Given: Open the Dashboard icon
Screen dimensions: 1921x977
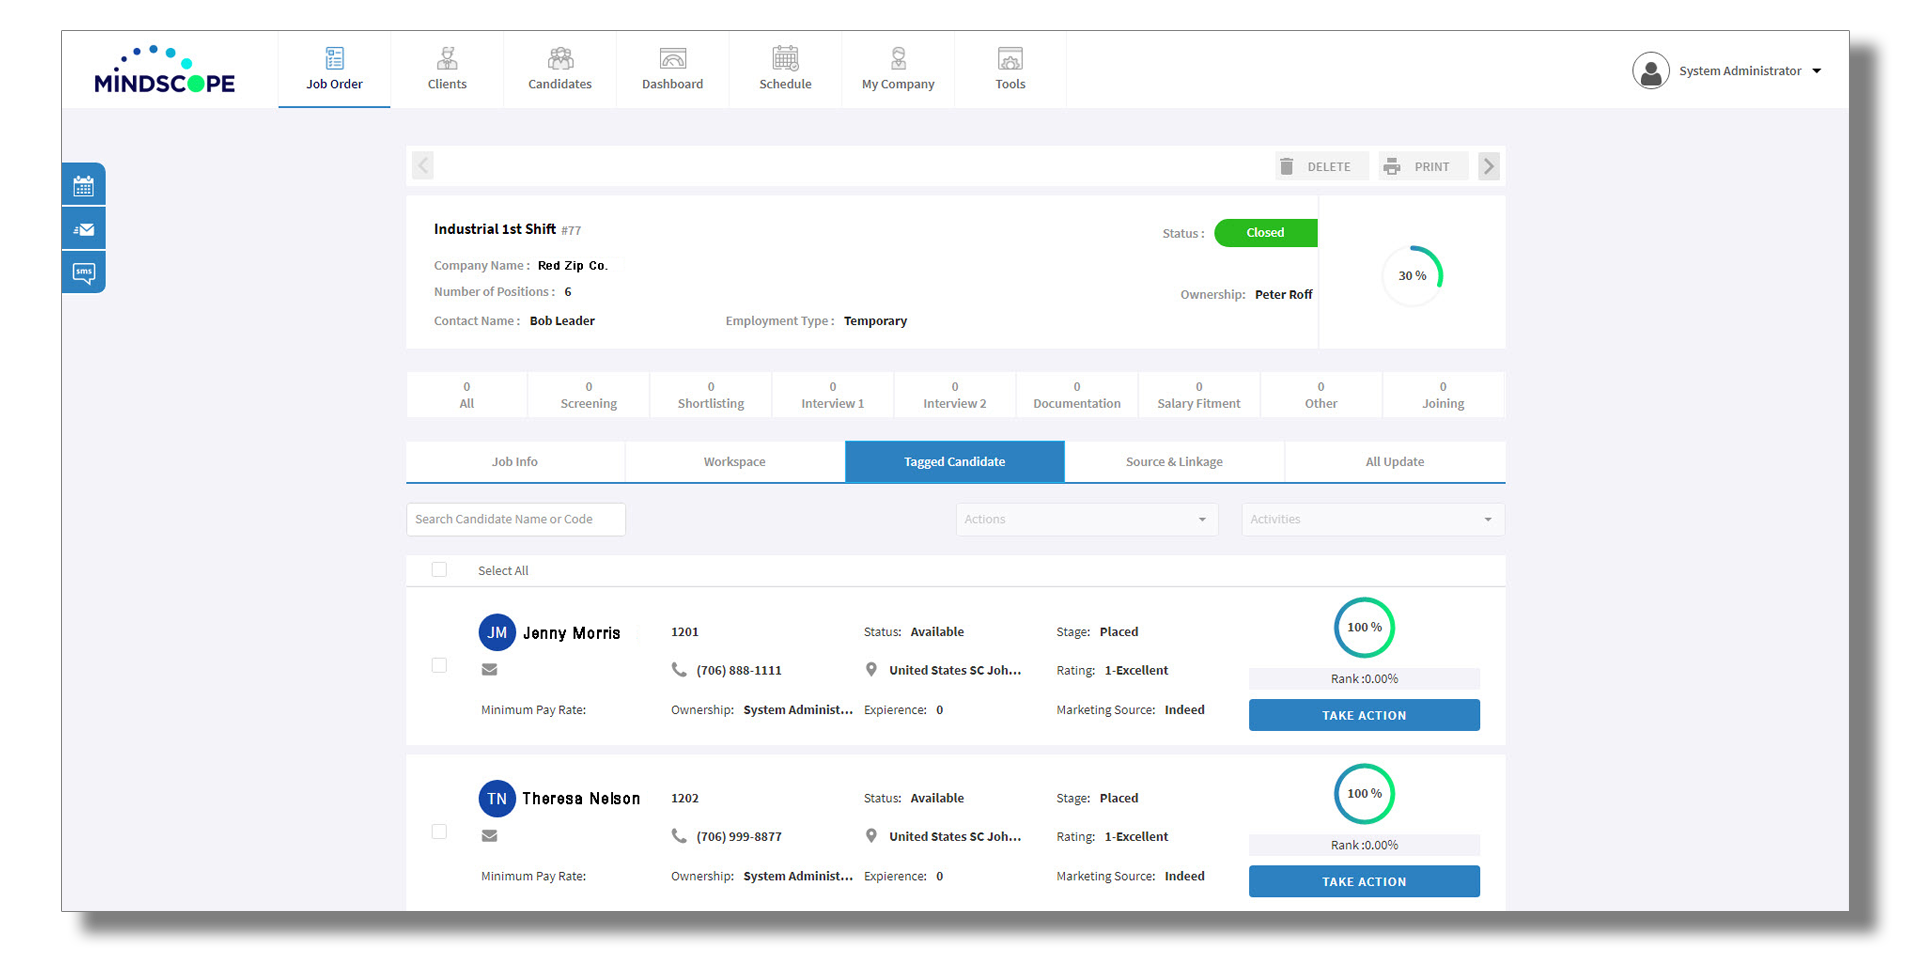Looking at the screenshot, I should coord(672,58).
